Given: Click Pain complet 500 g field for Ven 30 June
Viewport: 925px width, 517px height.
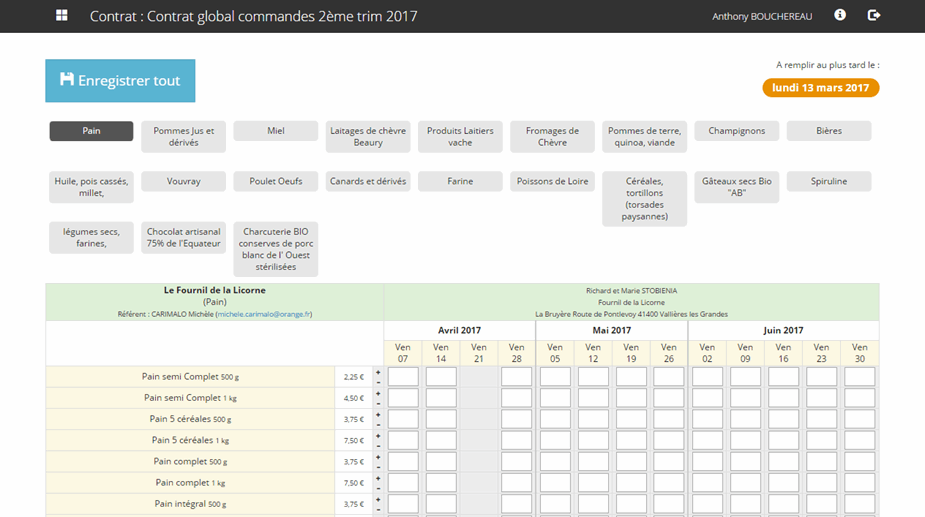Looking at the screenshot, I should (x=859, y=462).
